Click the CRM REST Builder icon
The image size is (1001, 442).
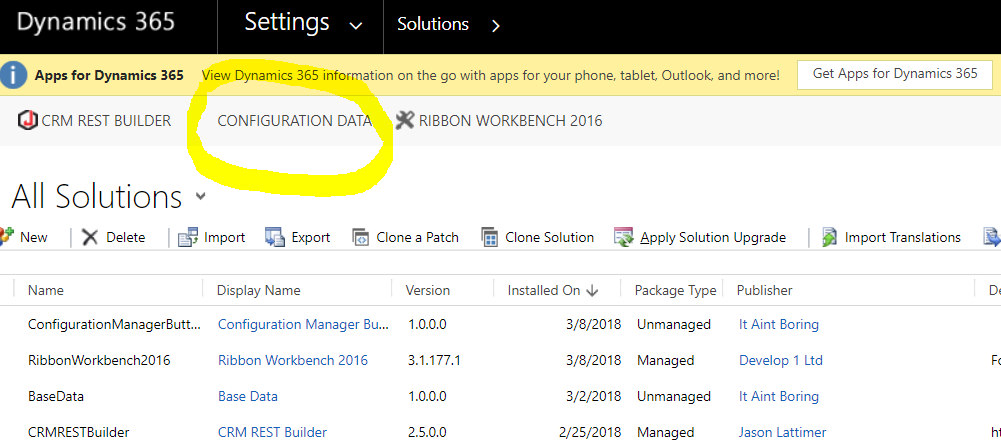pos(28,120)
